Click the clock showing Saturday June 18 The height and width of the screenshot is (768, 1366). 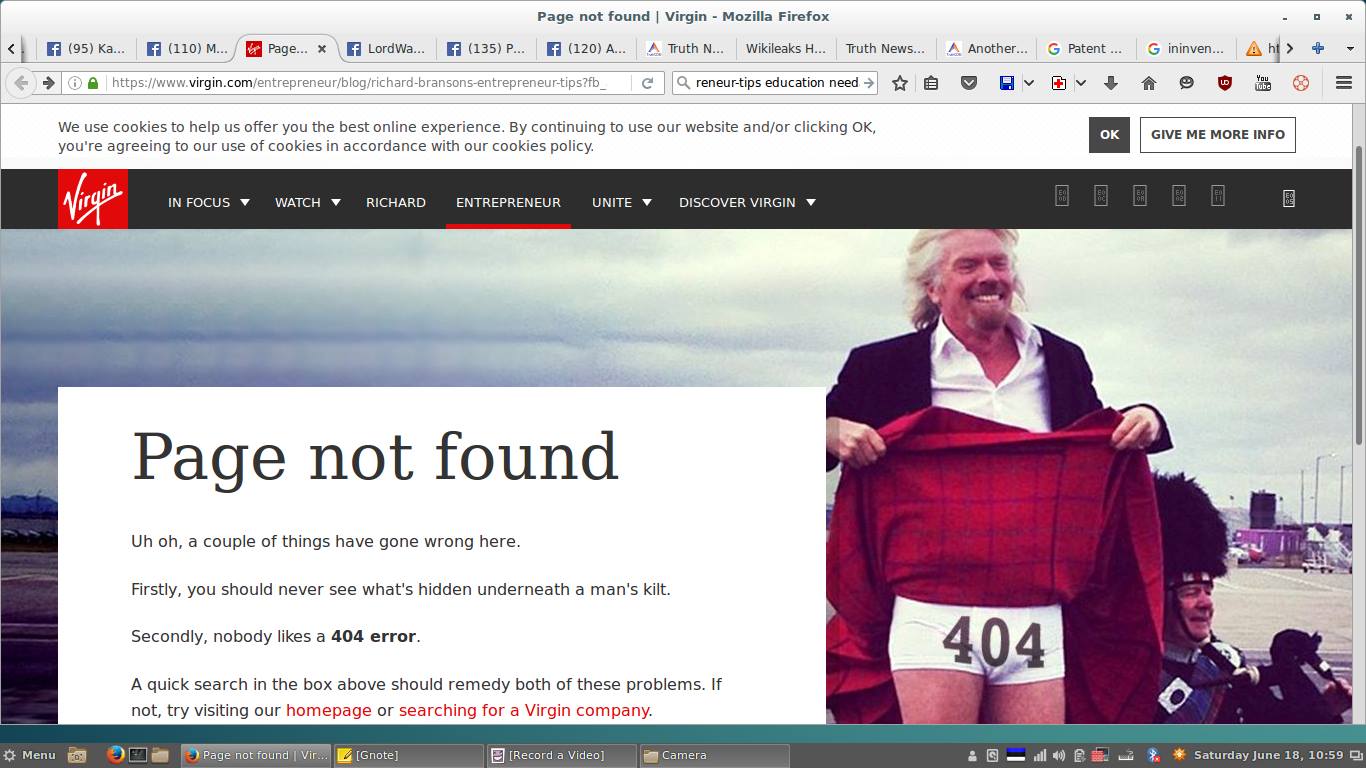(x=1268, y=755)
